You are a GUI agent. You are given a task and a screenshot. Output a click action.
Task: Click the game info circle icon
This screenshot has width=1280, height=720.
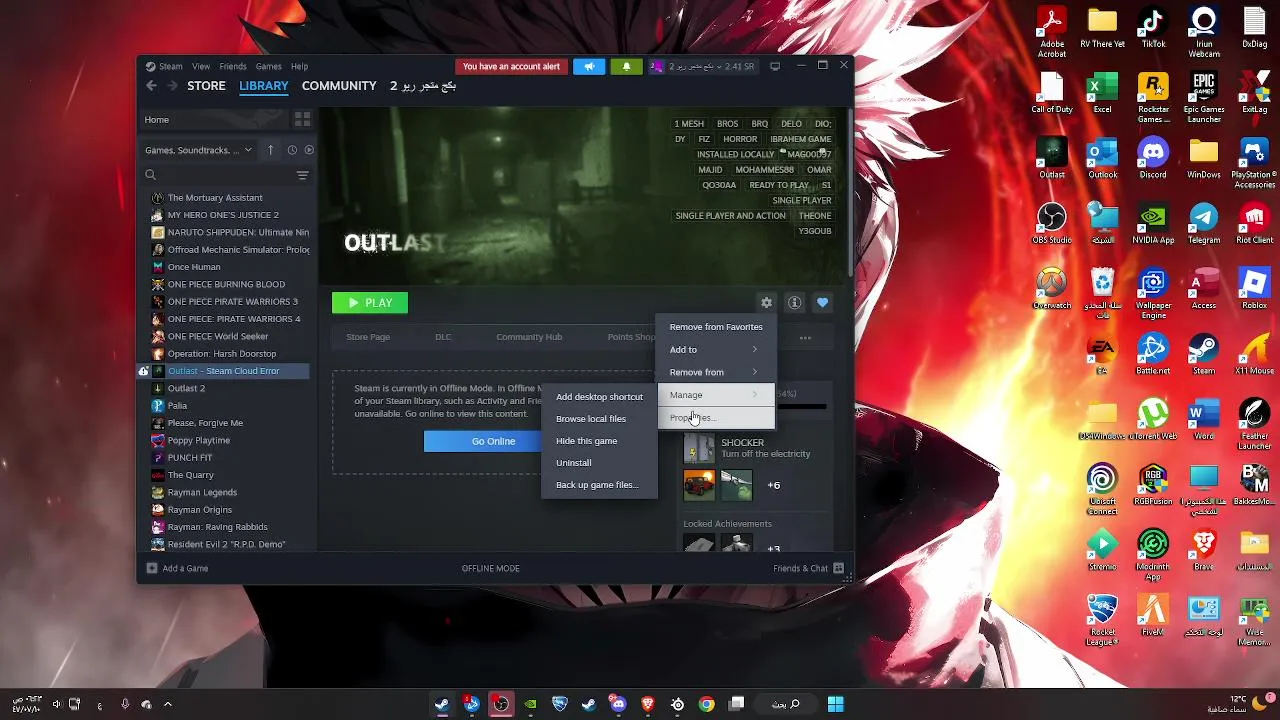794,302
